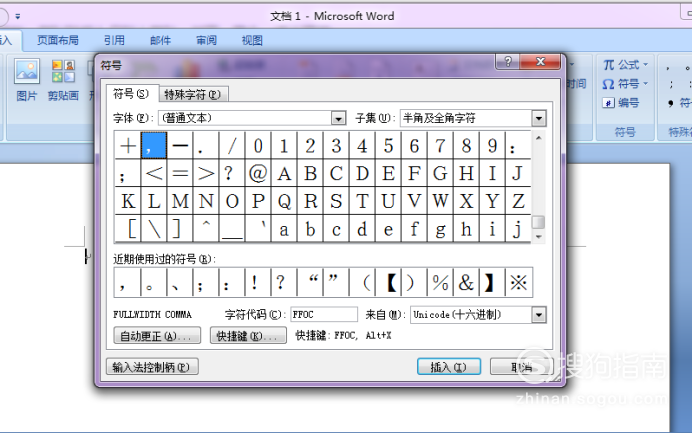Click the 图片 (Picture) ribbon icon
692x433 pixels.
[27, 80]
